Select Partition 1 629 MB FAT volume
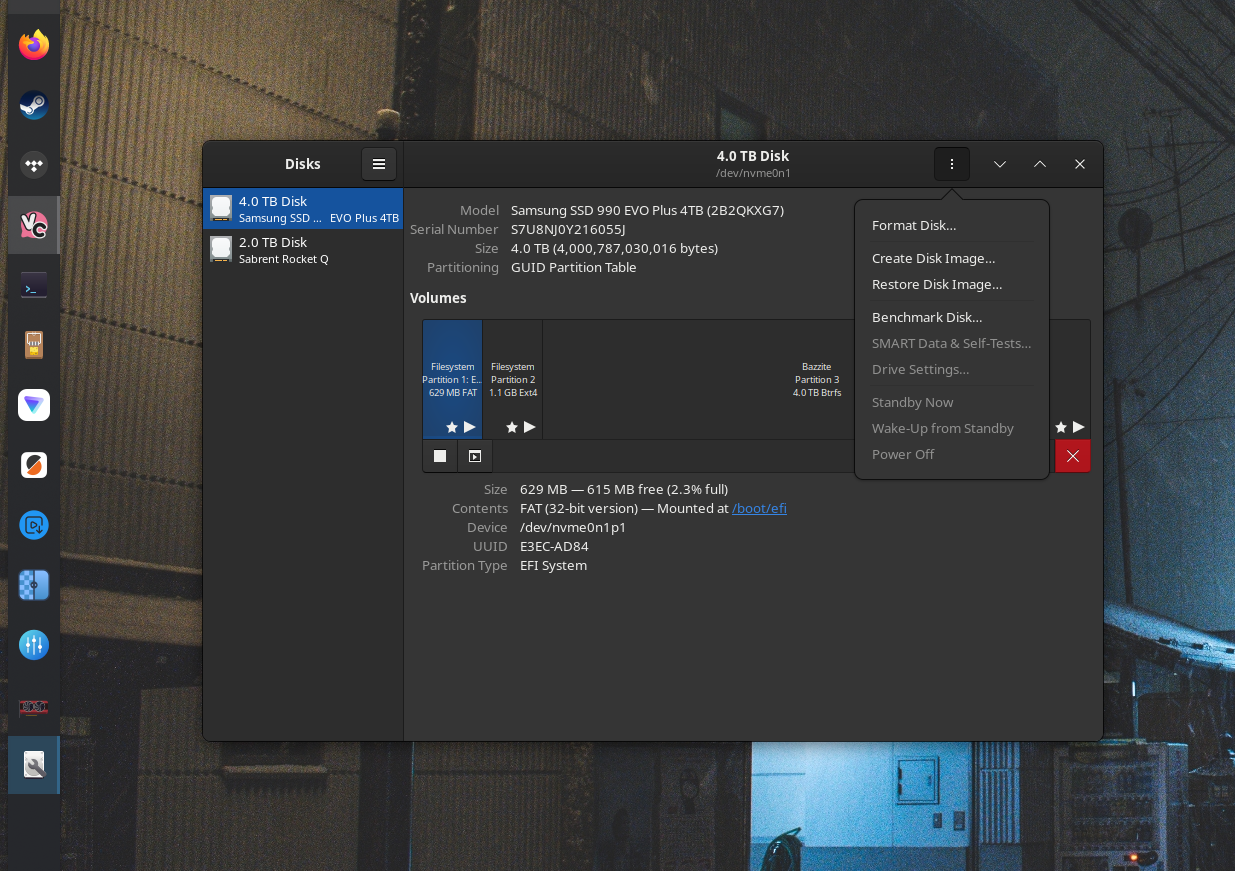 pyautogui.click(x=452, y=379)
